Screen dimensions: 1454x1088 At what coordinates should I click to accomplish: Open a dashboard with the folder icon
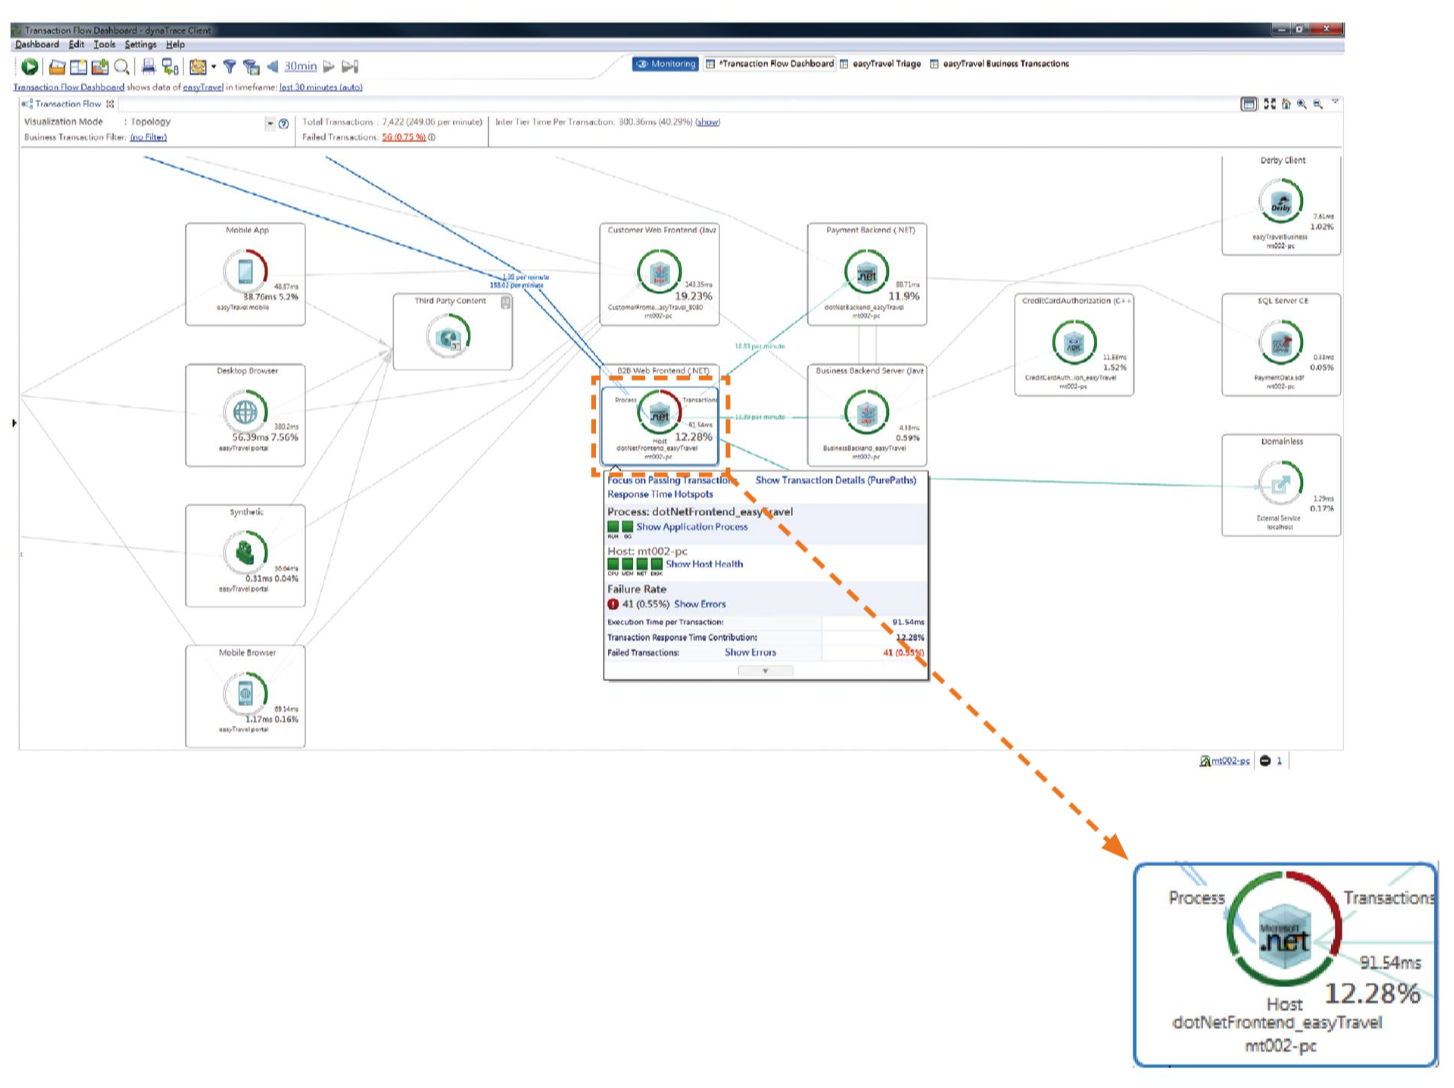(x=57, y=67)
